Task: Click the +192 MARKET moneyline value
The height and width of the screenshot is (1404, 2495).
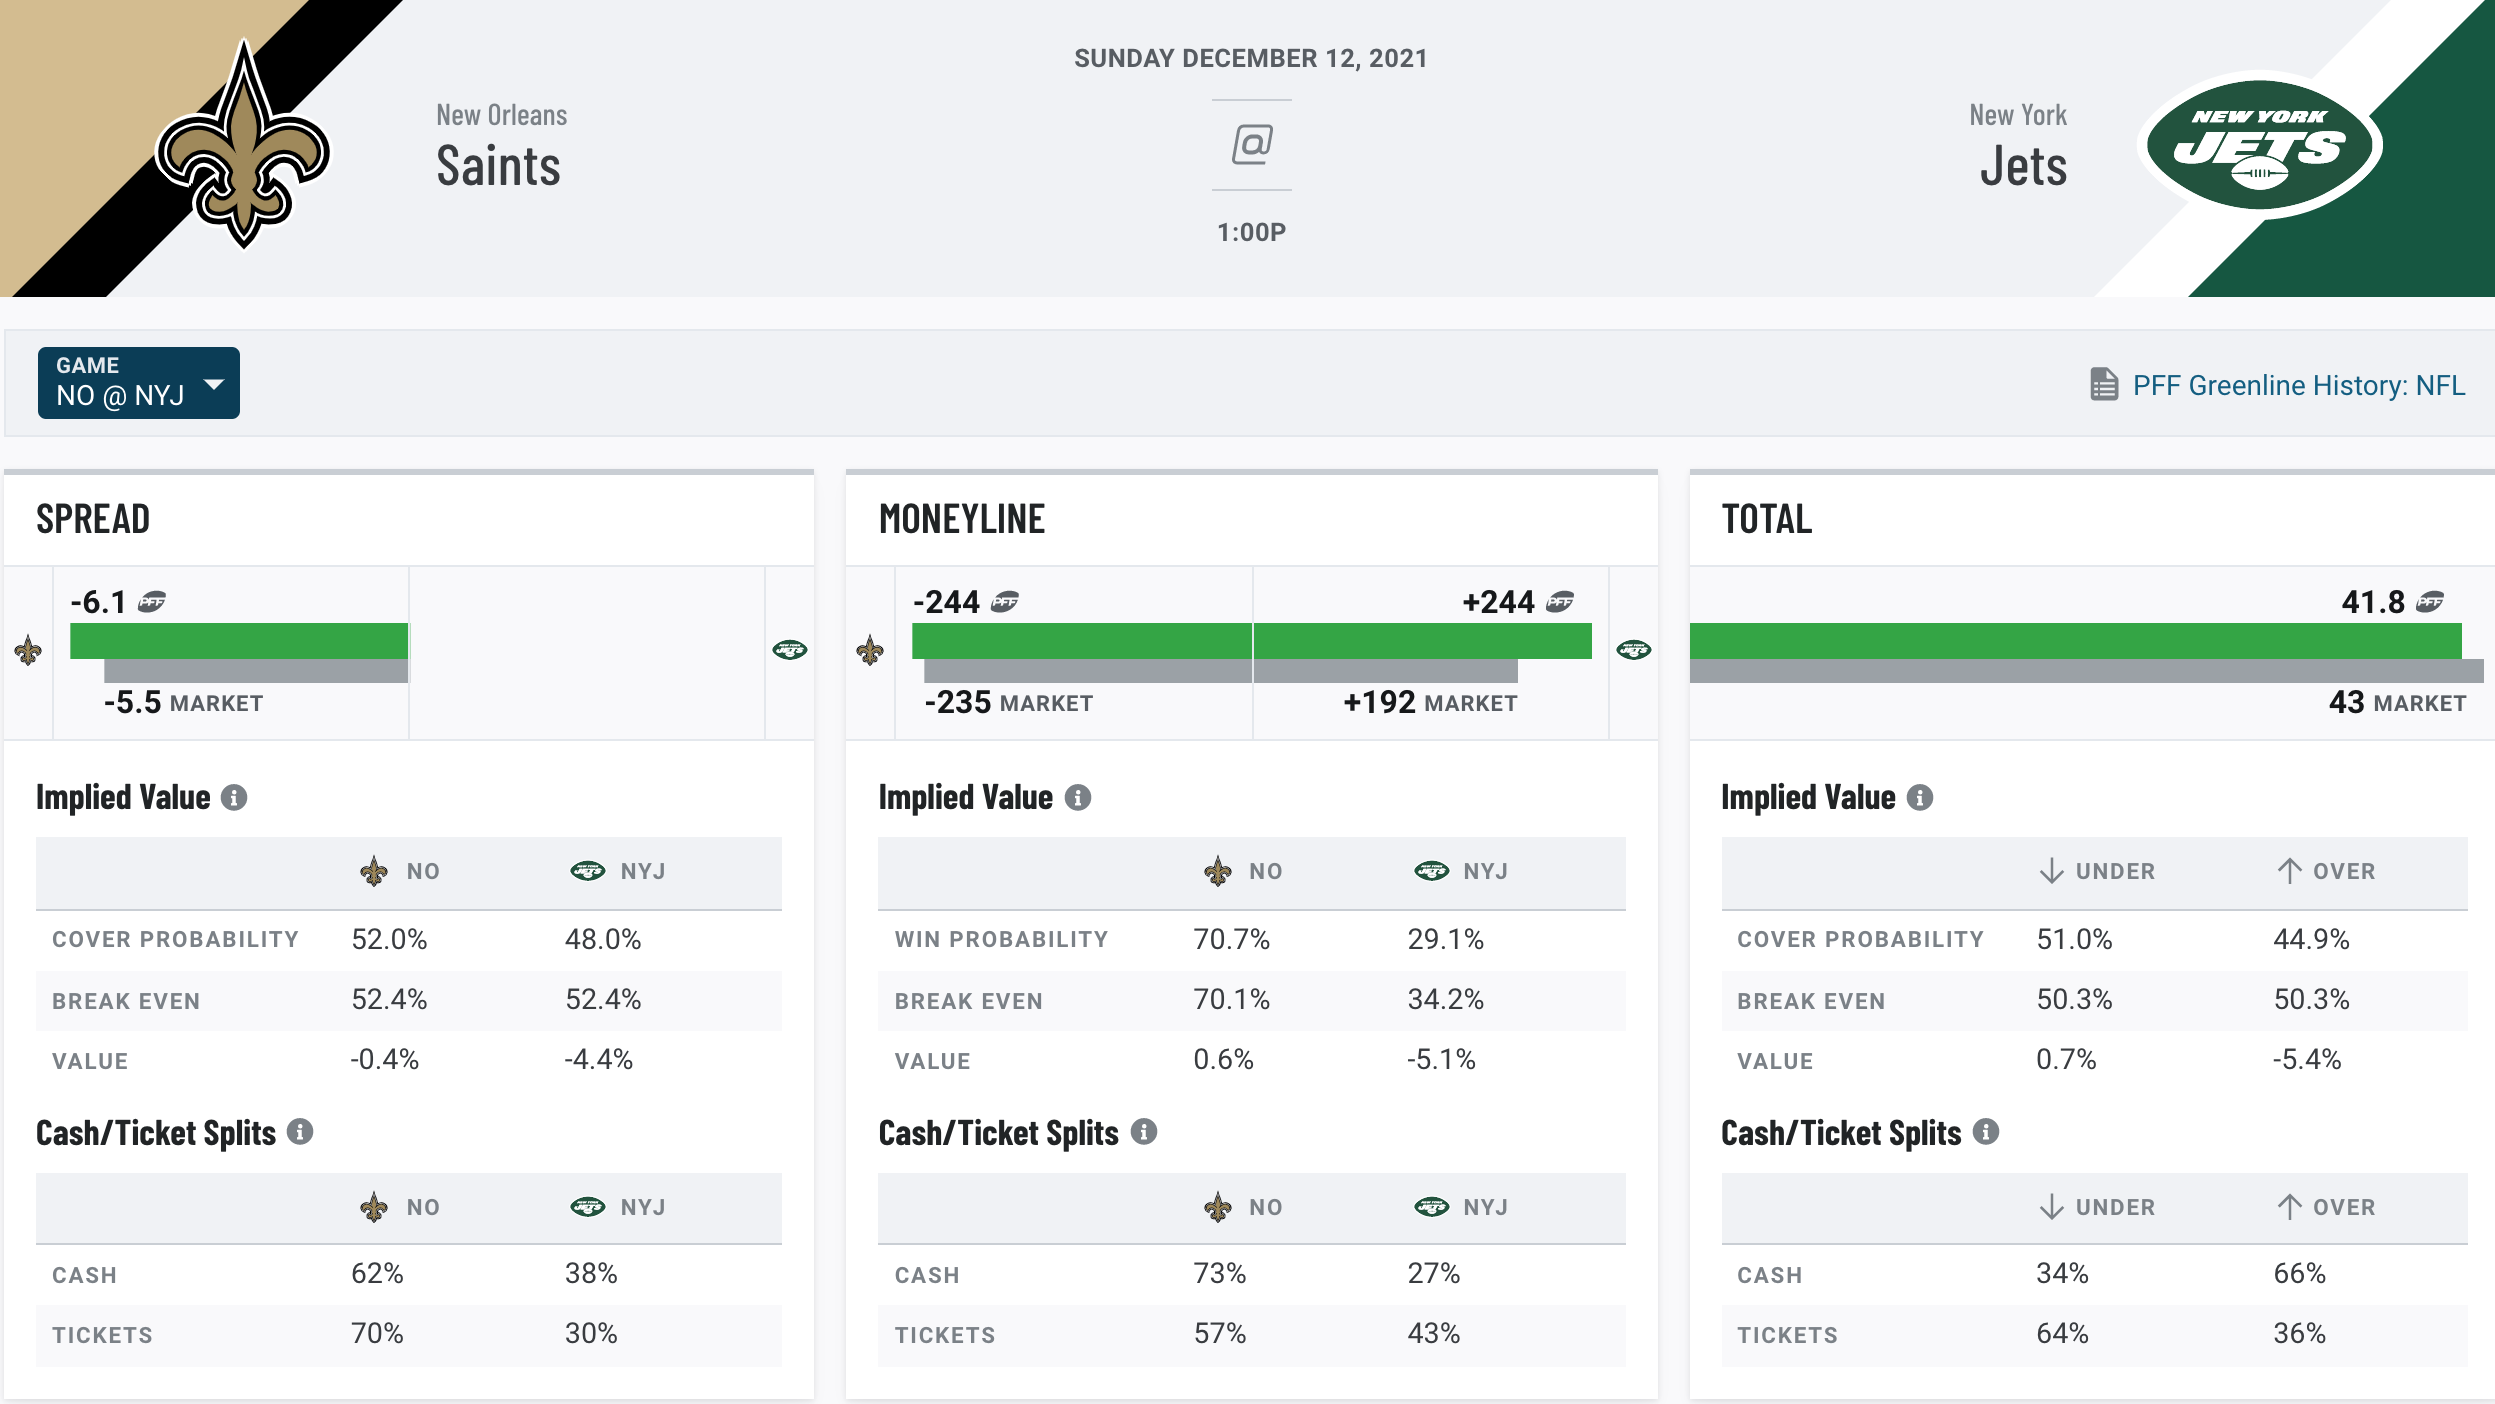Action: pos(1430,702)
